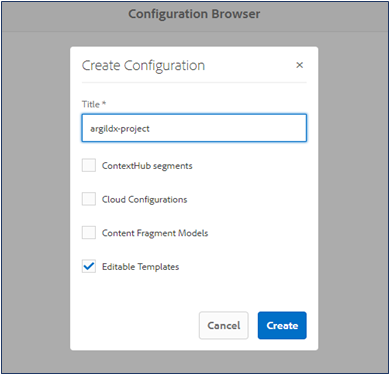This screenshot has height=376, width=390.
Task: Click the blue Create button
Action: coord(282,325)
